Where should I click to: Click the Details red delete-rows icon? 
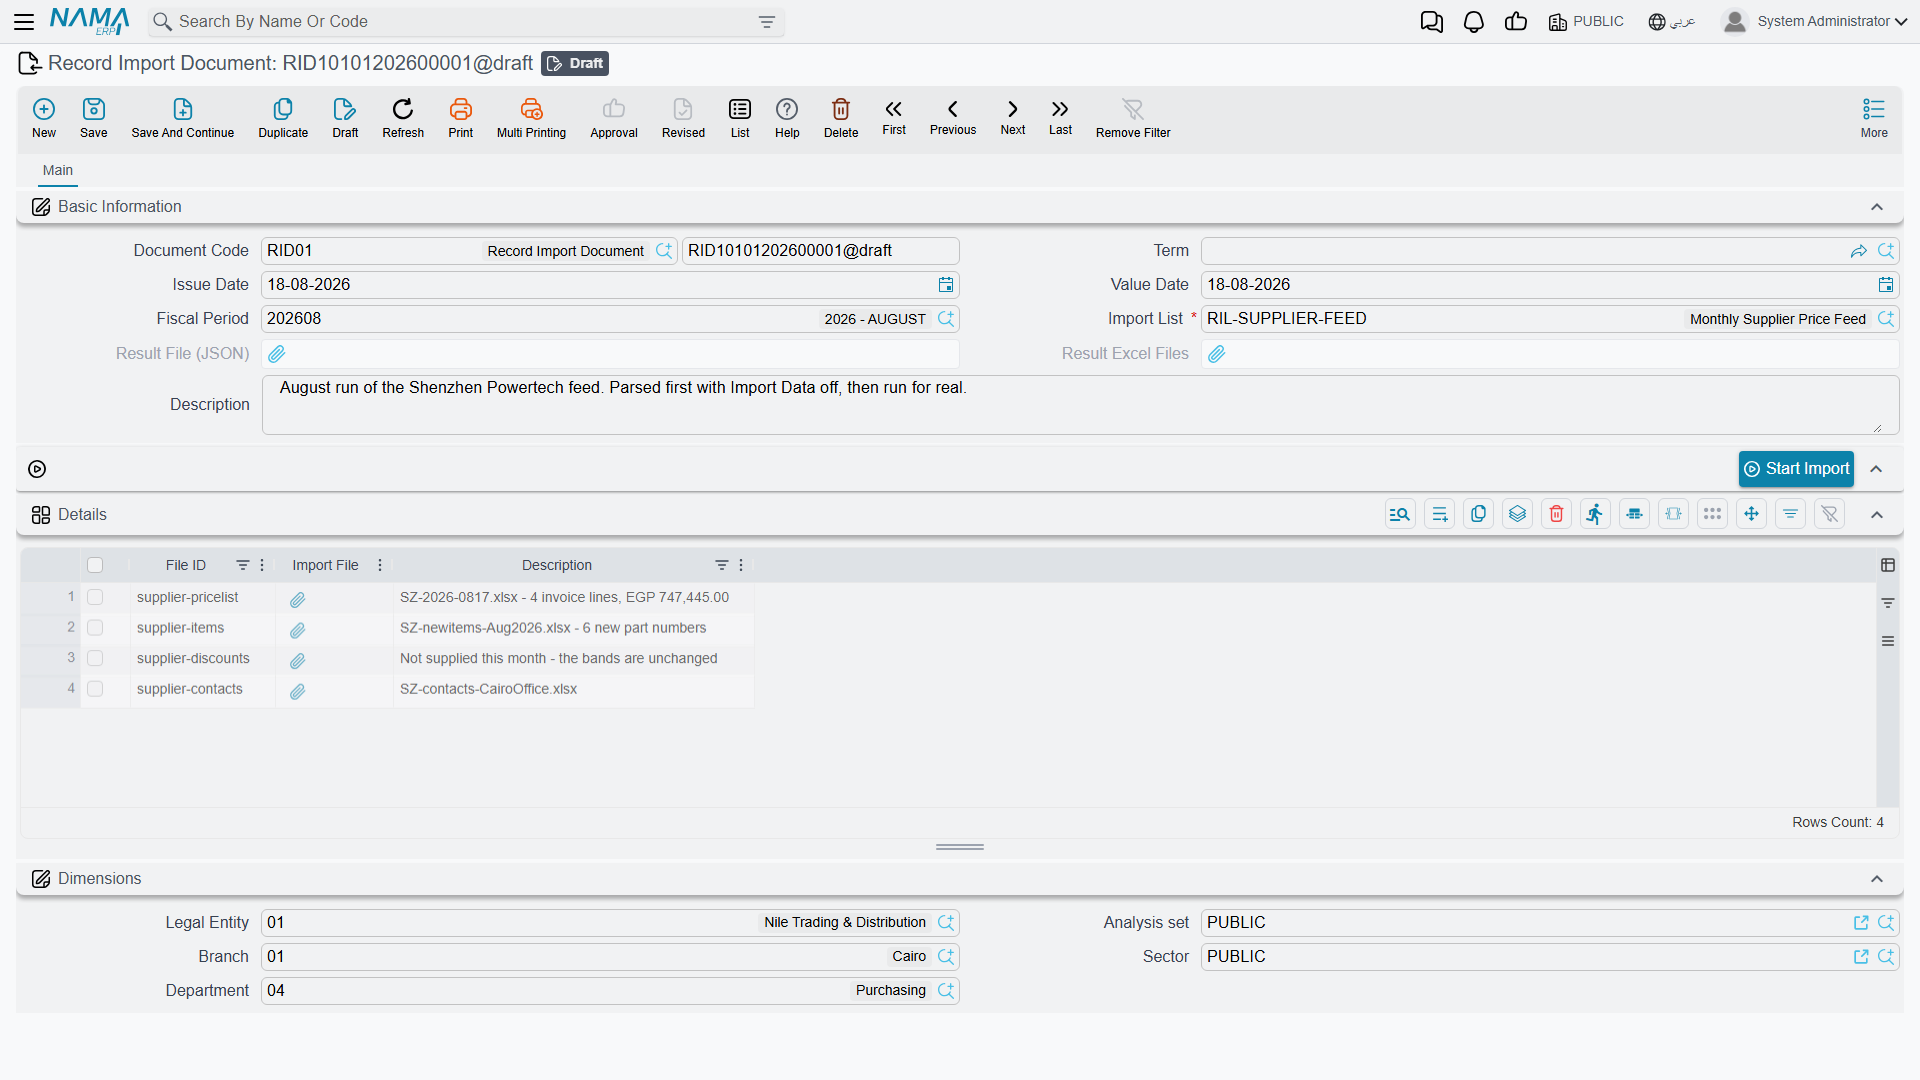point(1556,514)
